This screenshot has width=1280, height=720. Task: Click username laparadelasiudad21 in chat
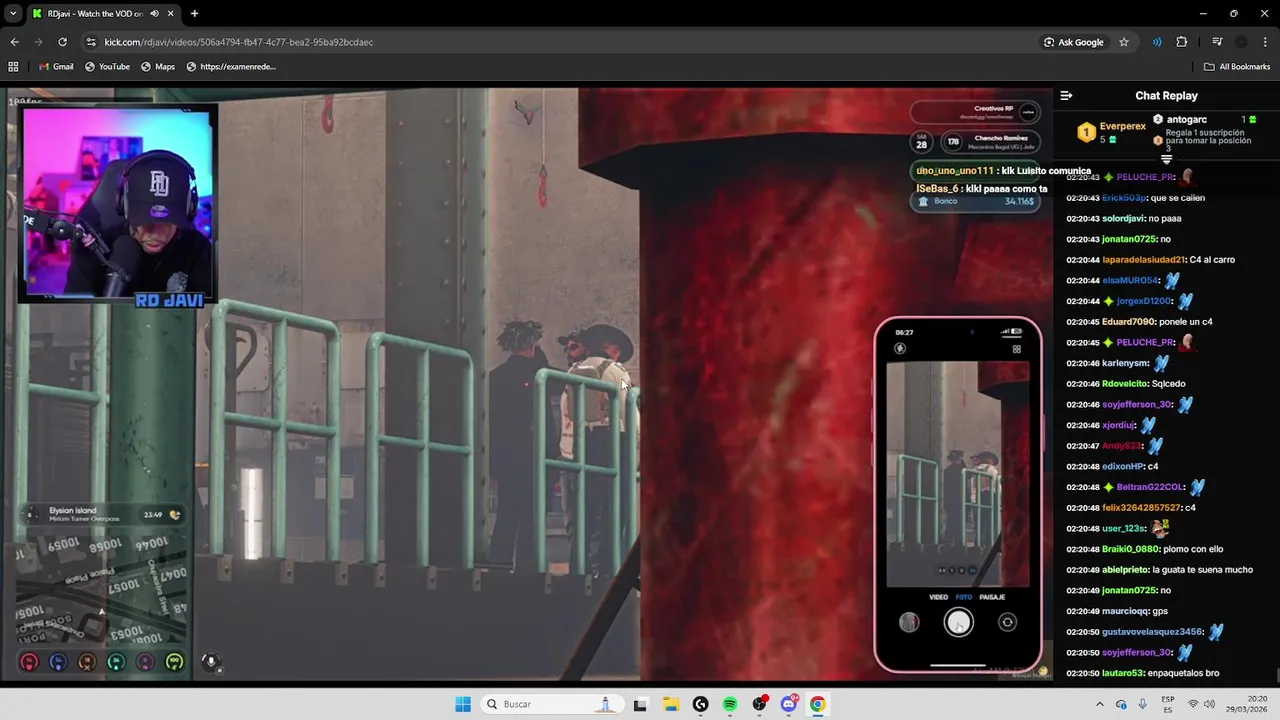click(x=1143, y=260)
